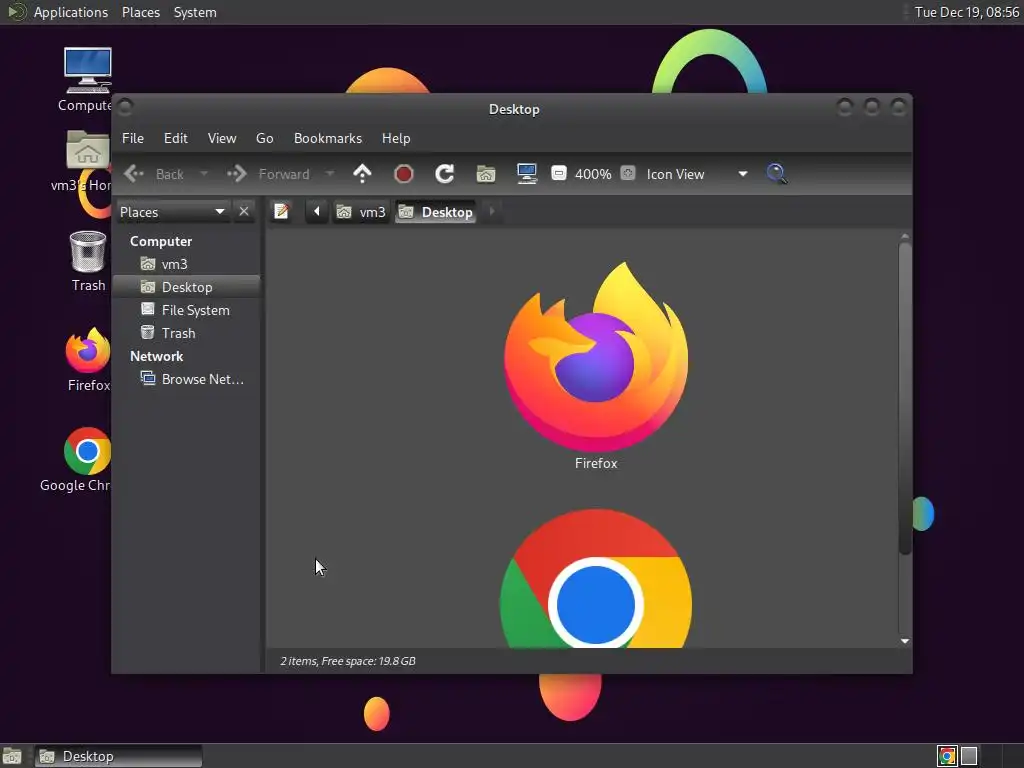Open the Forward history dropdown arrow
The height and width of the screenshot is (768, 1024).
330,174
